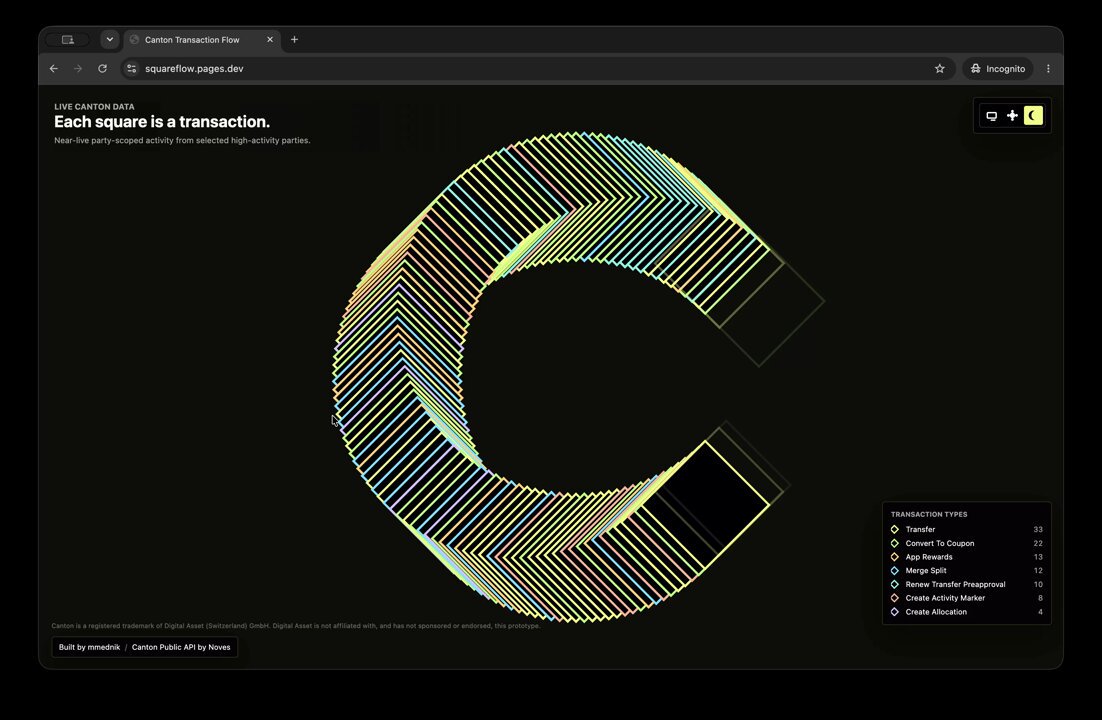
Task: Click the Near-live party-scoped activity subtitle
Action: pyautogui.click(x=182, y=141)
